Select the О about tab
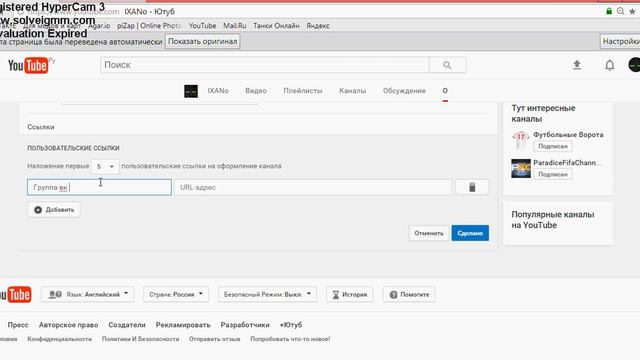 [x=445, y=91]
